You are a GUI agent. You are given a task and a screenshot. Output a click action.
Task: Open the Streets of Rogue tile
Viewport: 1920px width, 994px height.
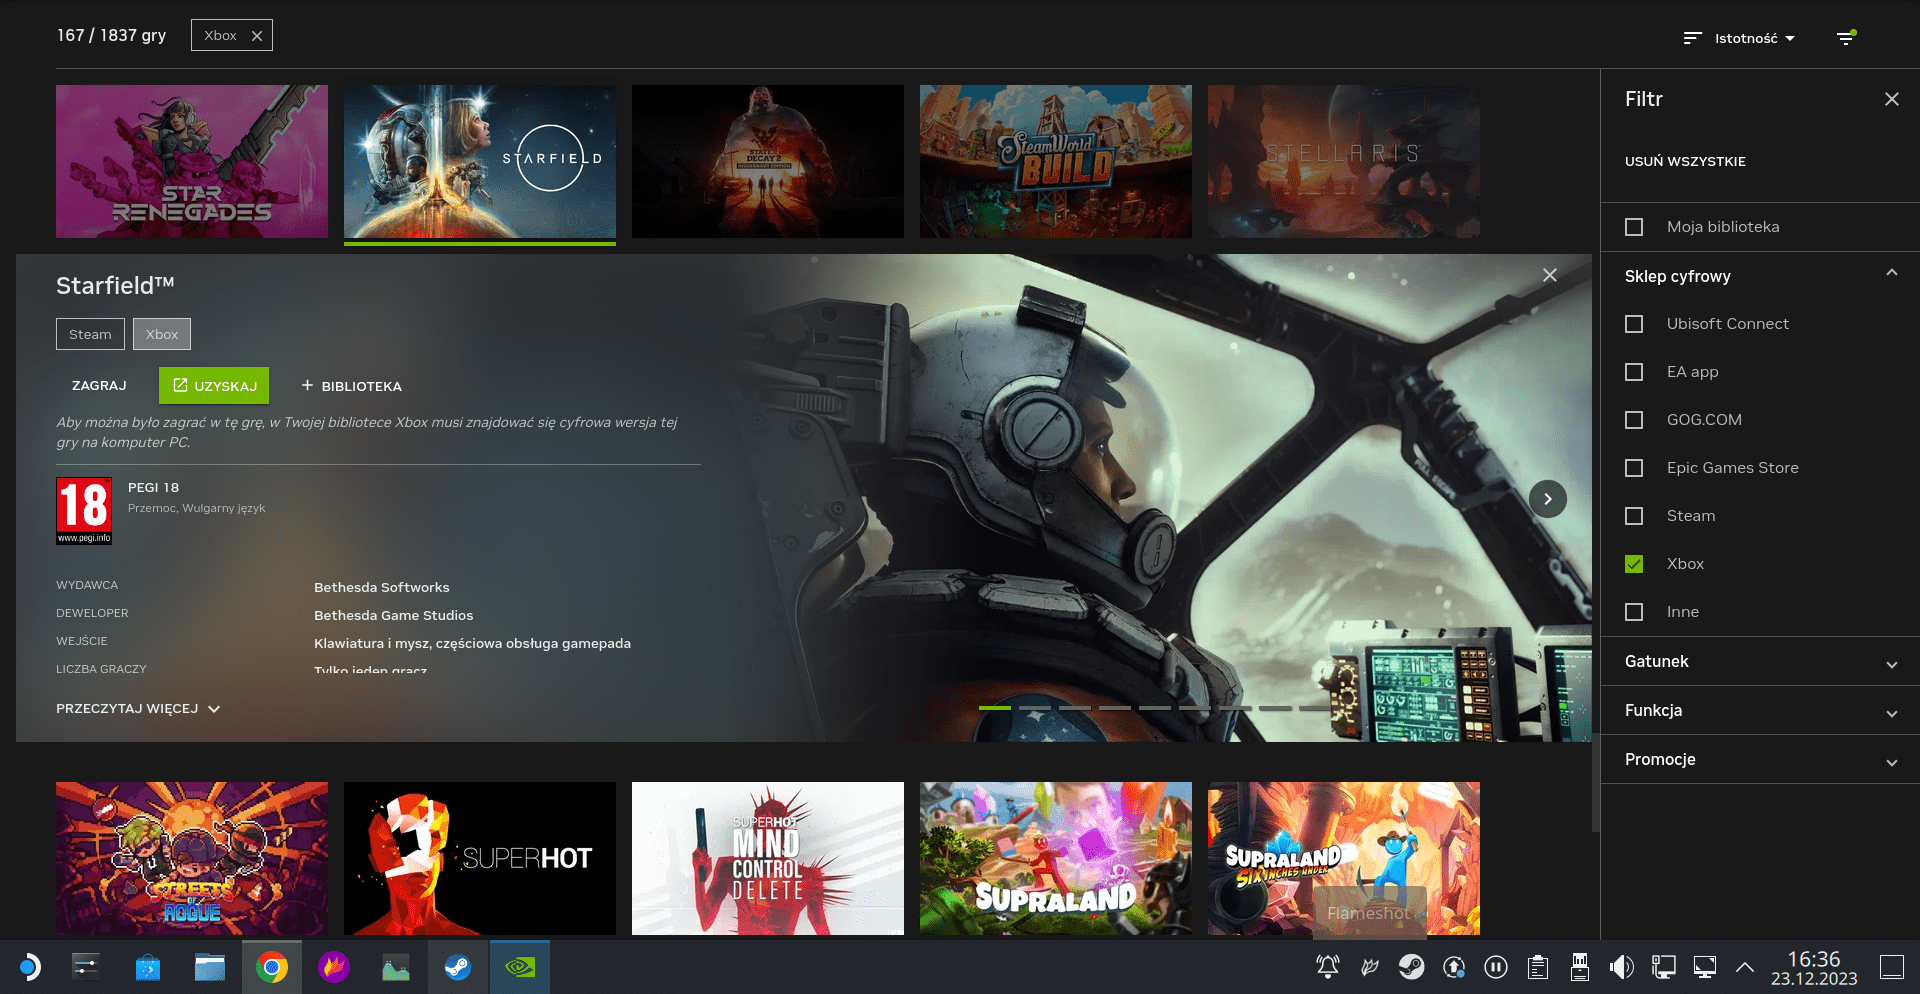[192, 858]
